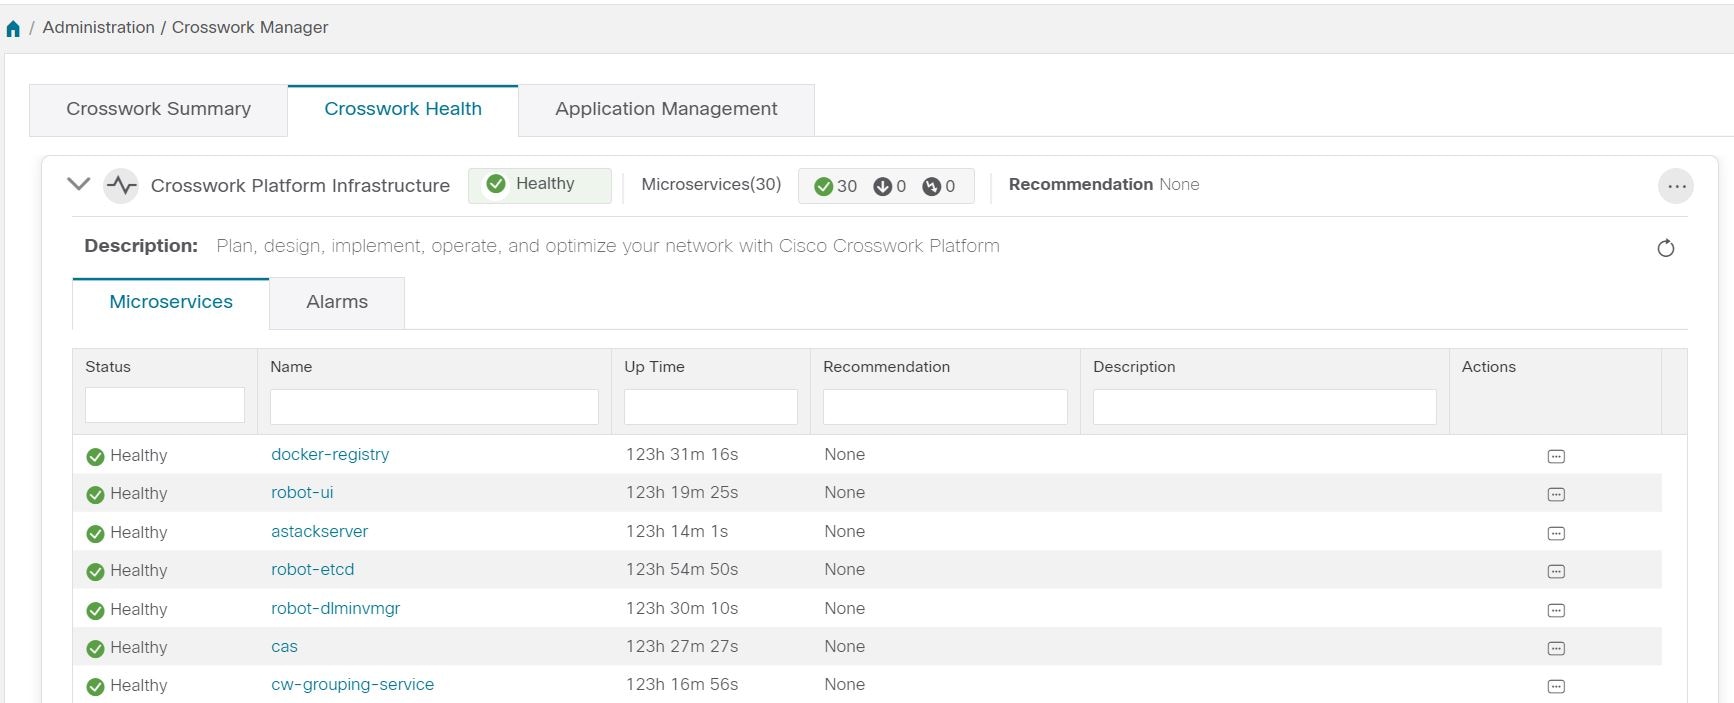The width and height of the screenshot is (1734, 703).
Task: Click uptime value 123h 30m 10s
Action: (x=682, y=609)
